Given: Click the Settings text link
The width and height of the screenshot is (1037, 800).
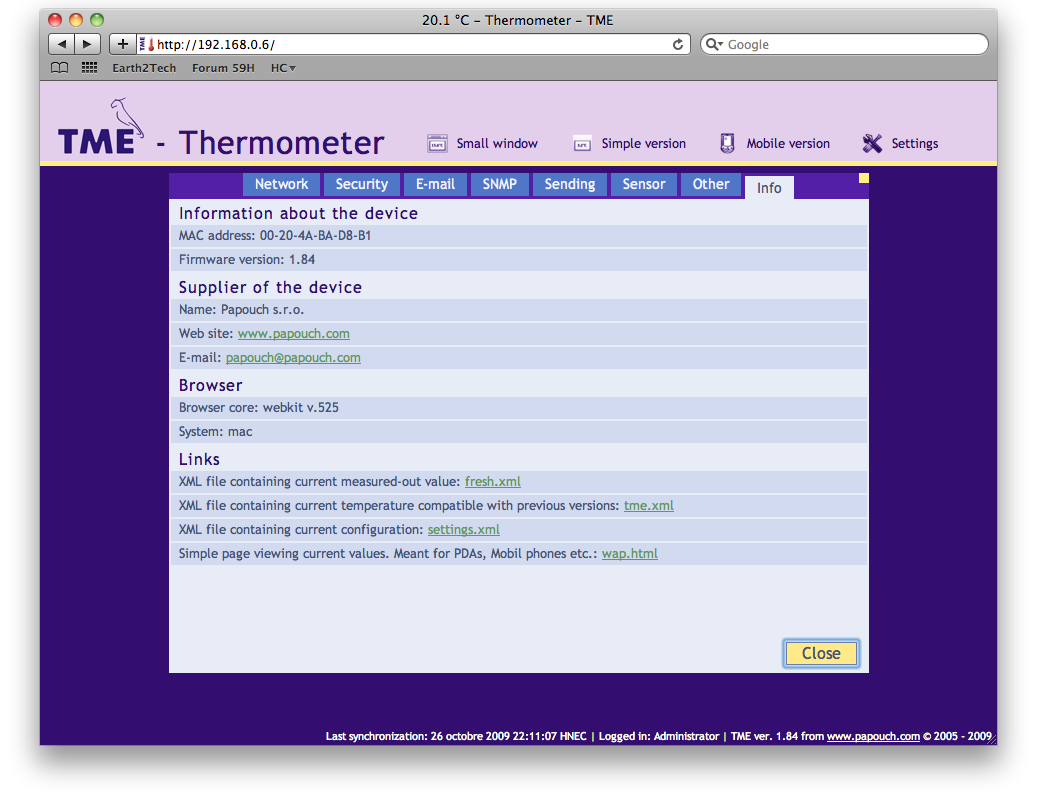Looking at the screenshot, I should [915, 143].
